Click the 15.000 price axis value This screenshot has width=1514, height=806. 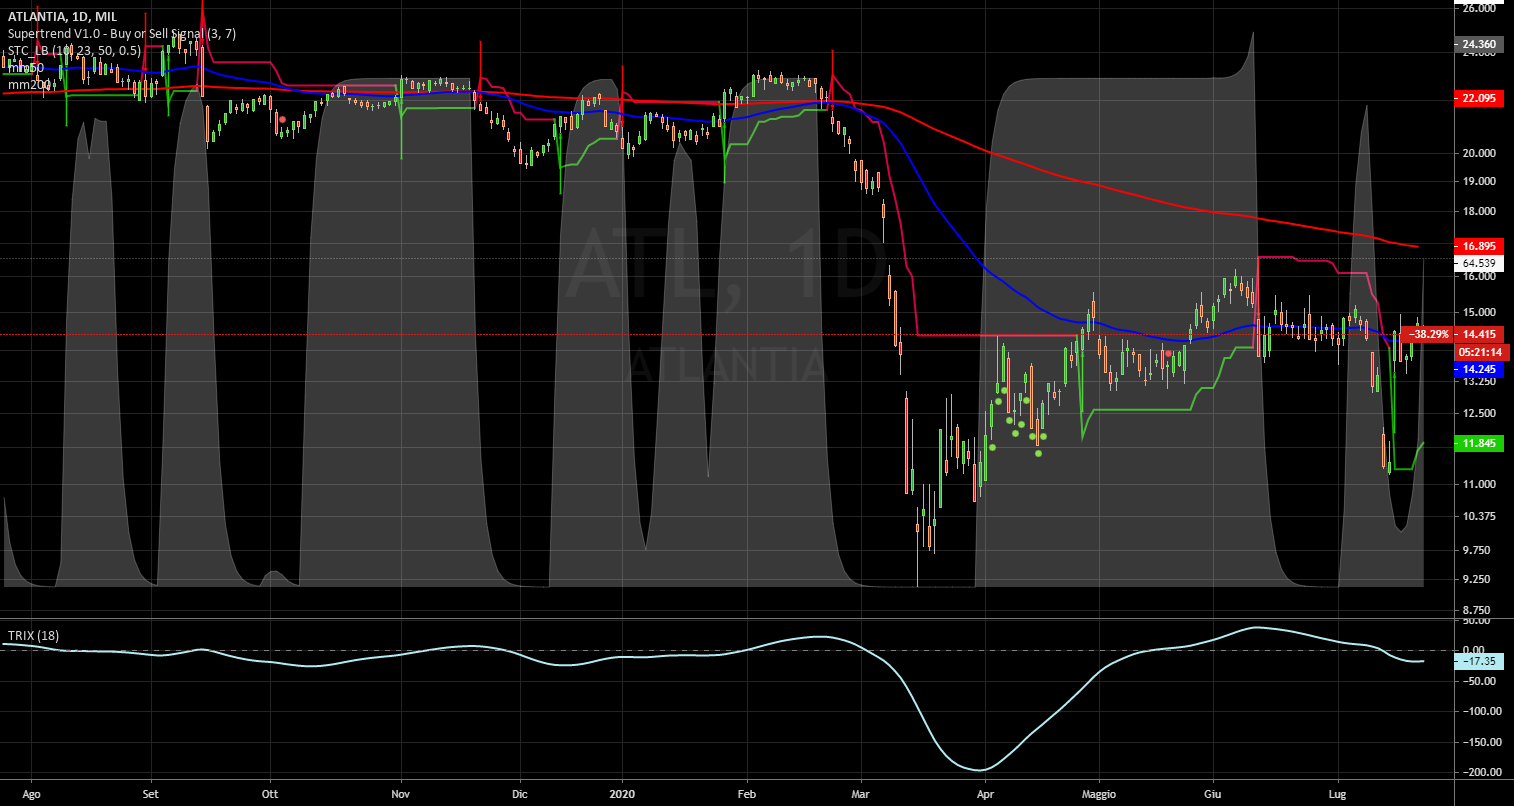pyautogui.click(x=1479, y=312)
